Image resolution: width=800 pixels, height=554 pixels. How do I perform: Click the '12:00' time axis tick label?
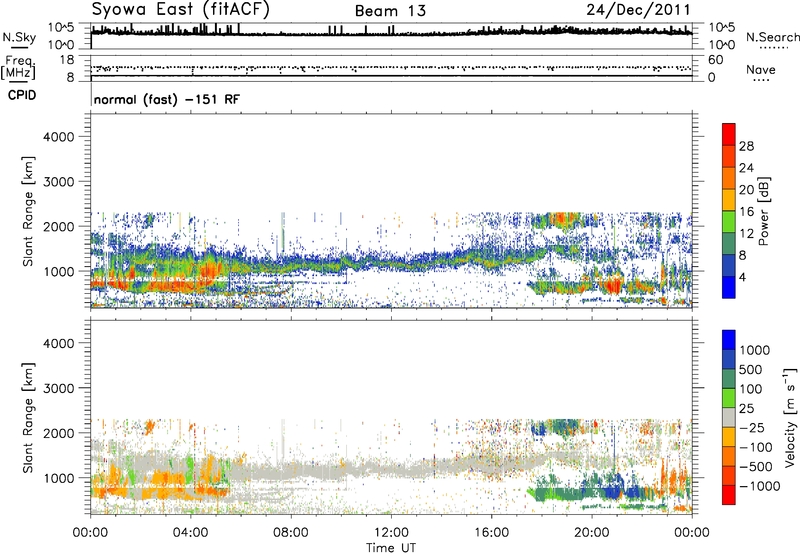coord(391,533)
